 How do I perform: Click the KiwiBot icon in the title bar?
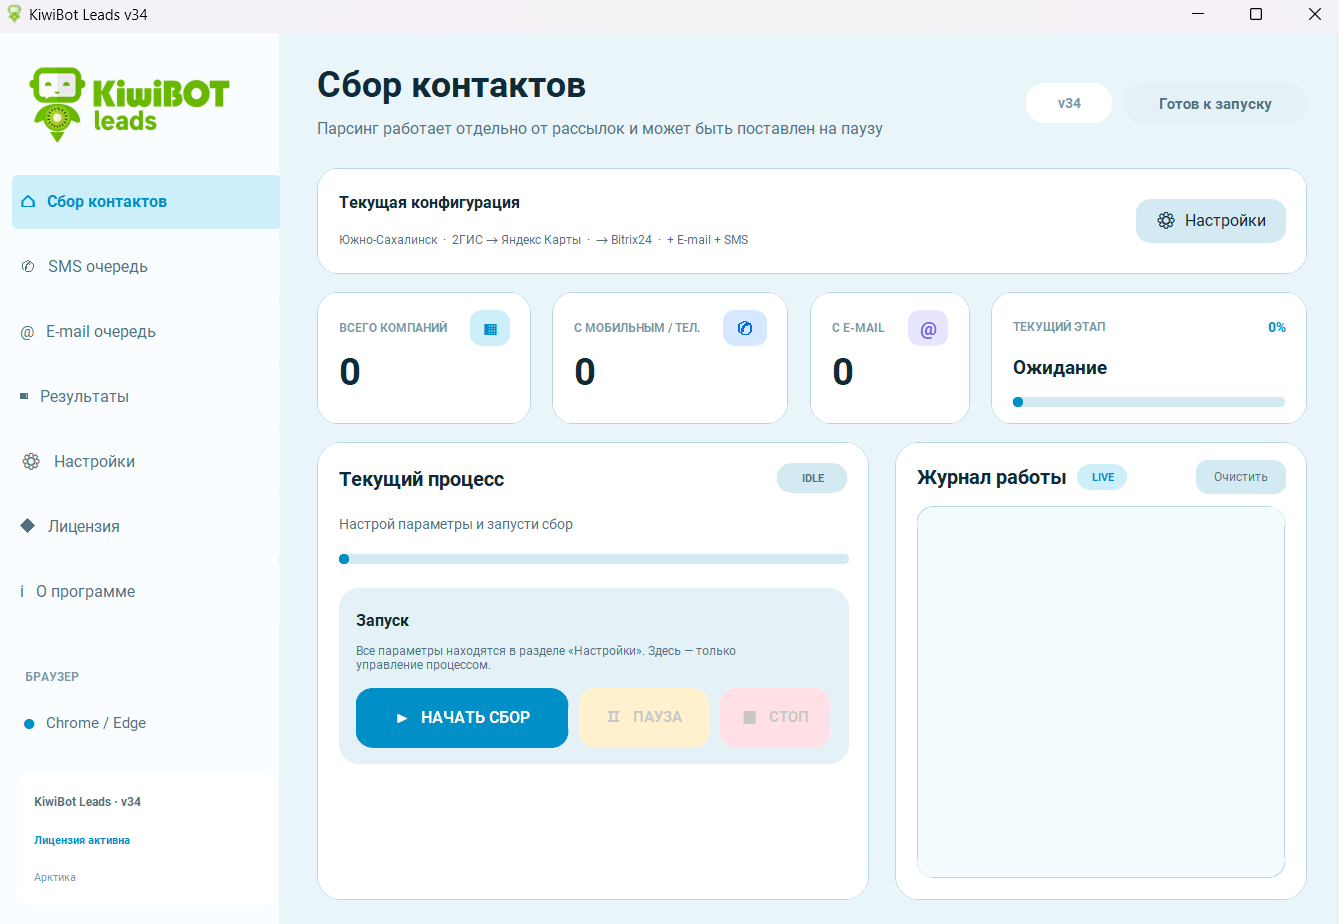click(x=14, y=14)
